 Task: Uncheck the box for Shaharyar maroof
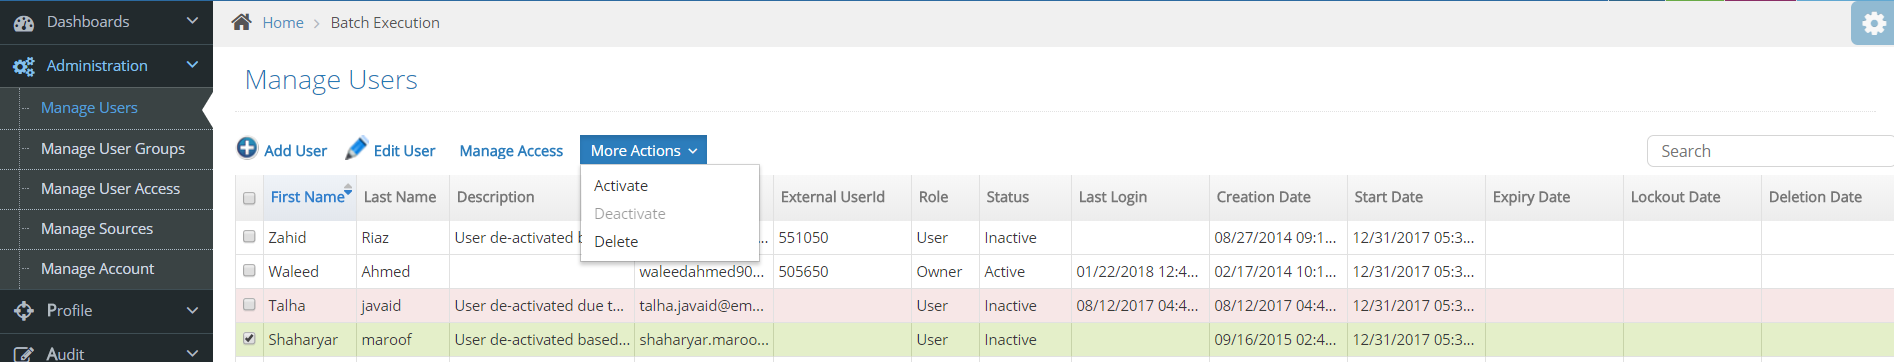point(249,339)
